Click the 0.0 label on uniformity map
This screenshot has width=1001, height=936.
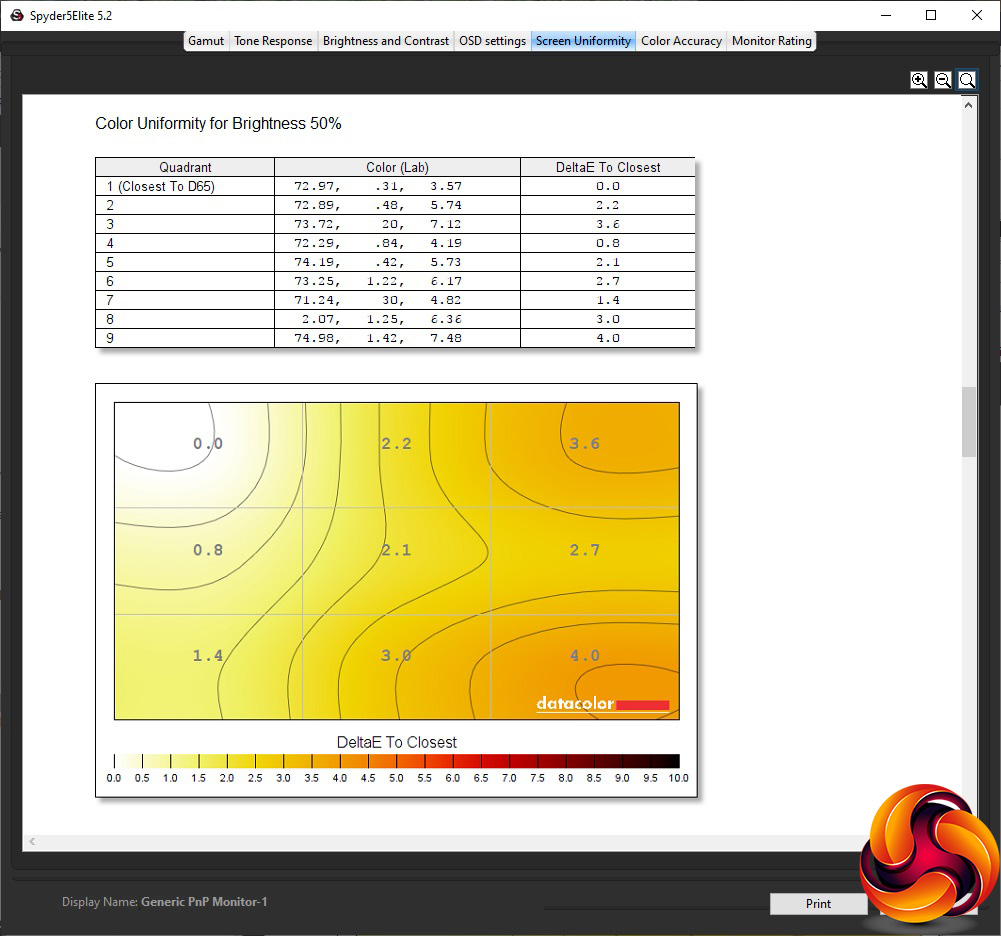point(208,443)
